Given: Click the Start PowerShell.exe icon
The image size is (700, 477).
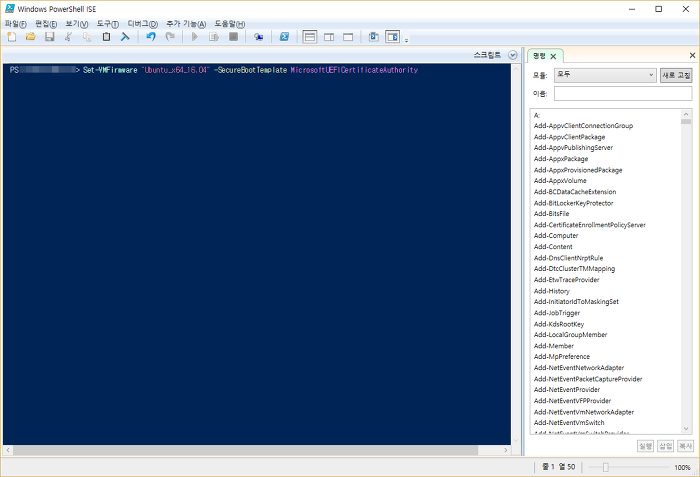Looking at the screenshot, I should point(284,37).
